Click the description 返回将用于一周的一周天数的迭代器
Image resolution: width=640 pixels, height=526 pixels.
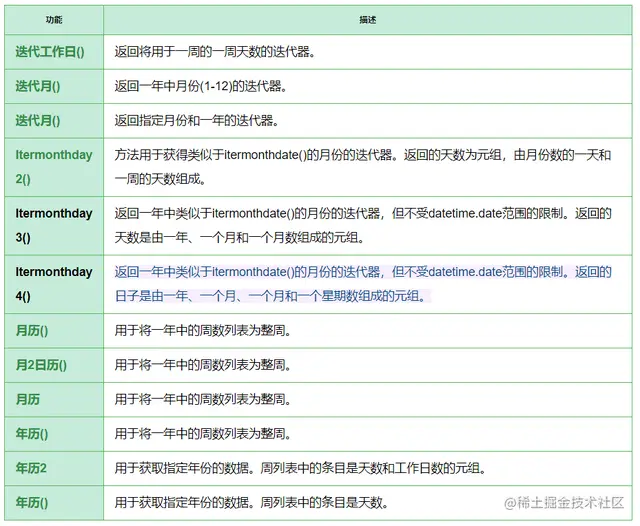pos(215,52)
